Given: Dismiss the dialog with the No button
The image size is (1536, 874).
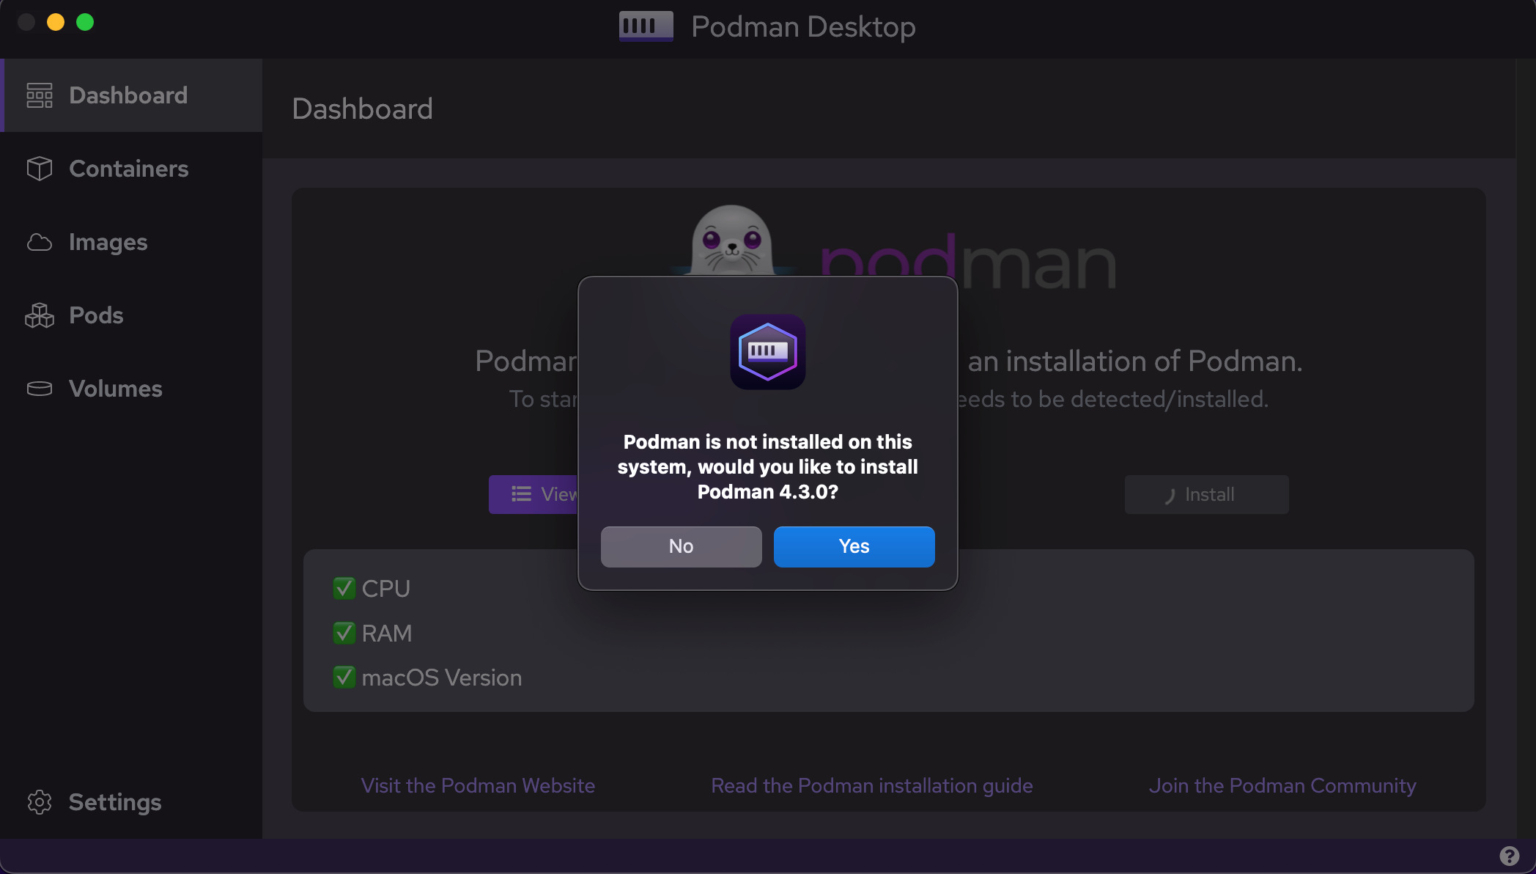Looking at the screenshot, I should point(681,546).
